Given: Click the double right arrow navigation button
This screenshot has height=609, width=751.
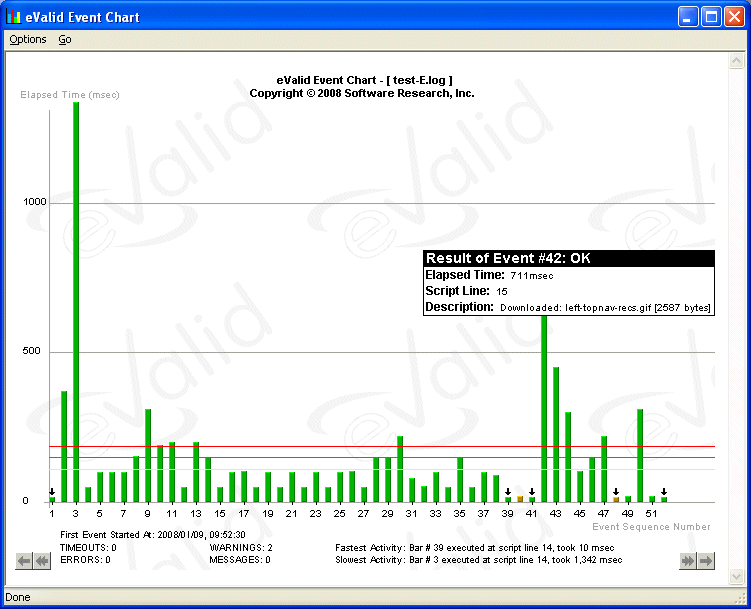Looking at the screenshot, I should click(688, 561).
